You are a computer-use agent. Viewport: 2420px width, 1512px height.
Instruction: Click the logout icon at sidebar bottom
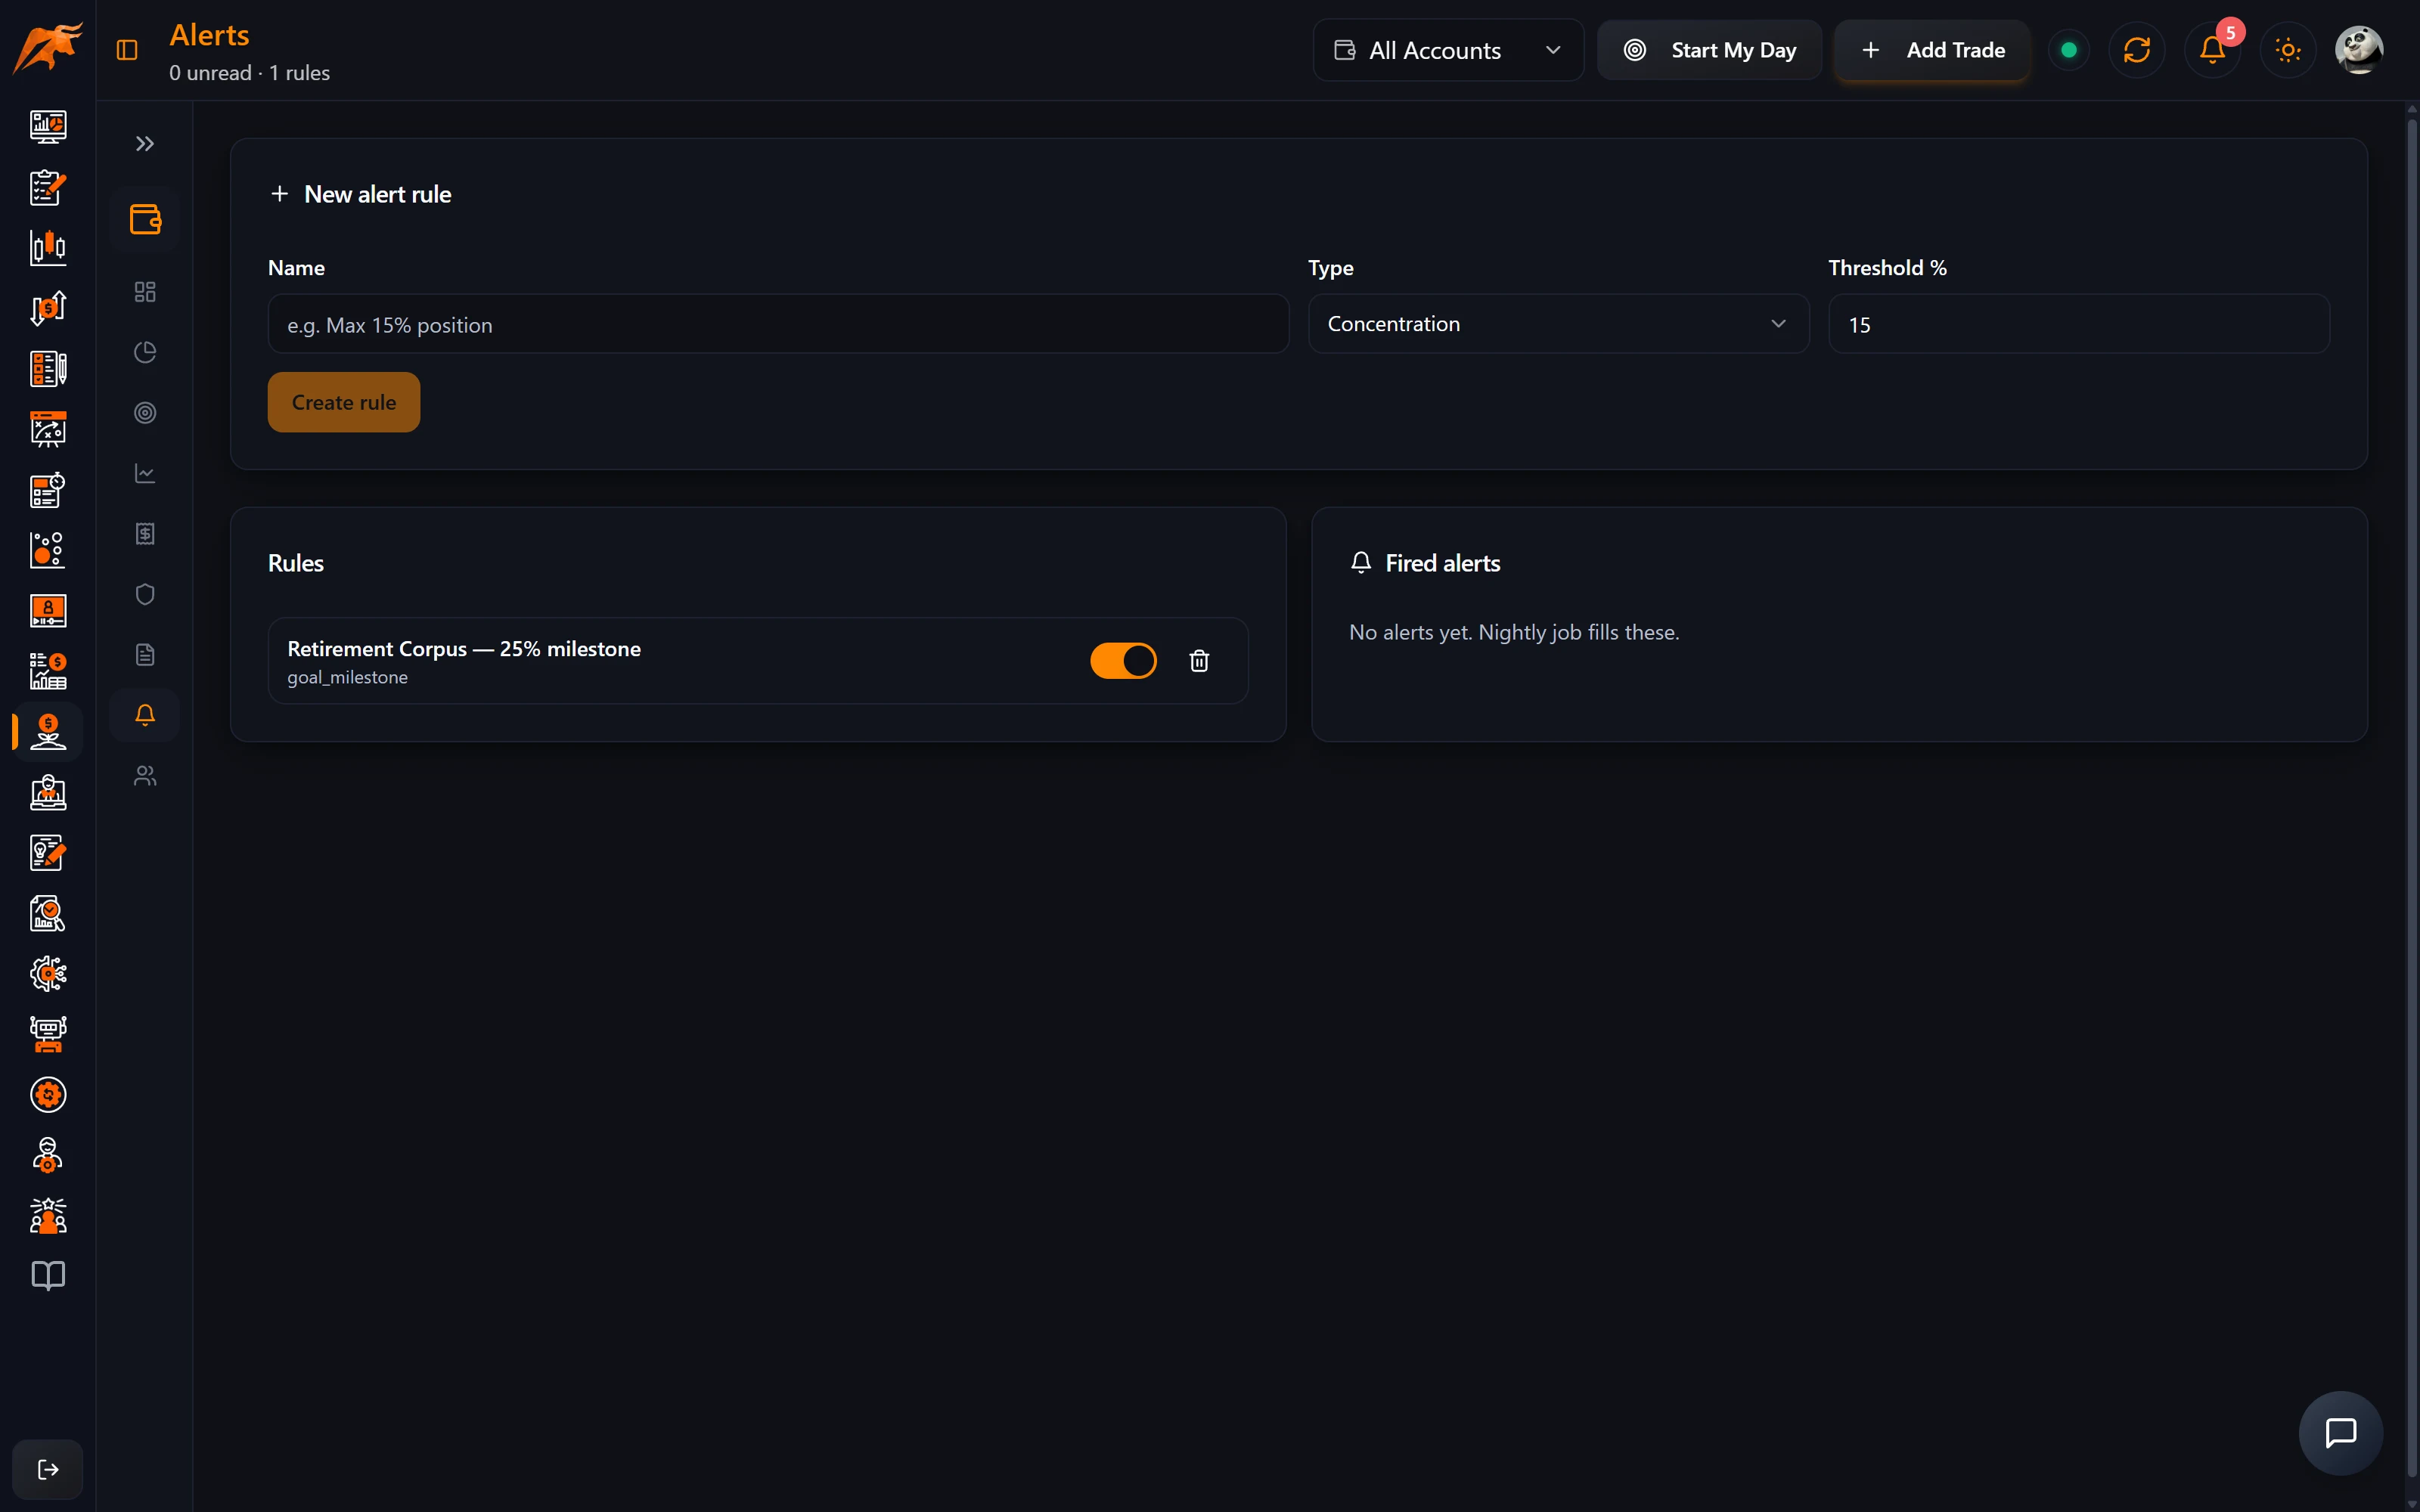(x=48, y=1469)
